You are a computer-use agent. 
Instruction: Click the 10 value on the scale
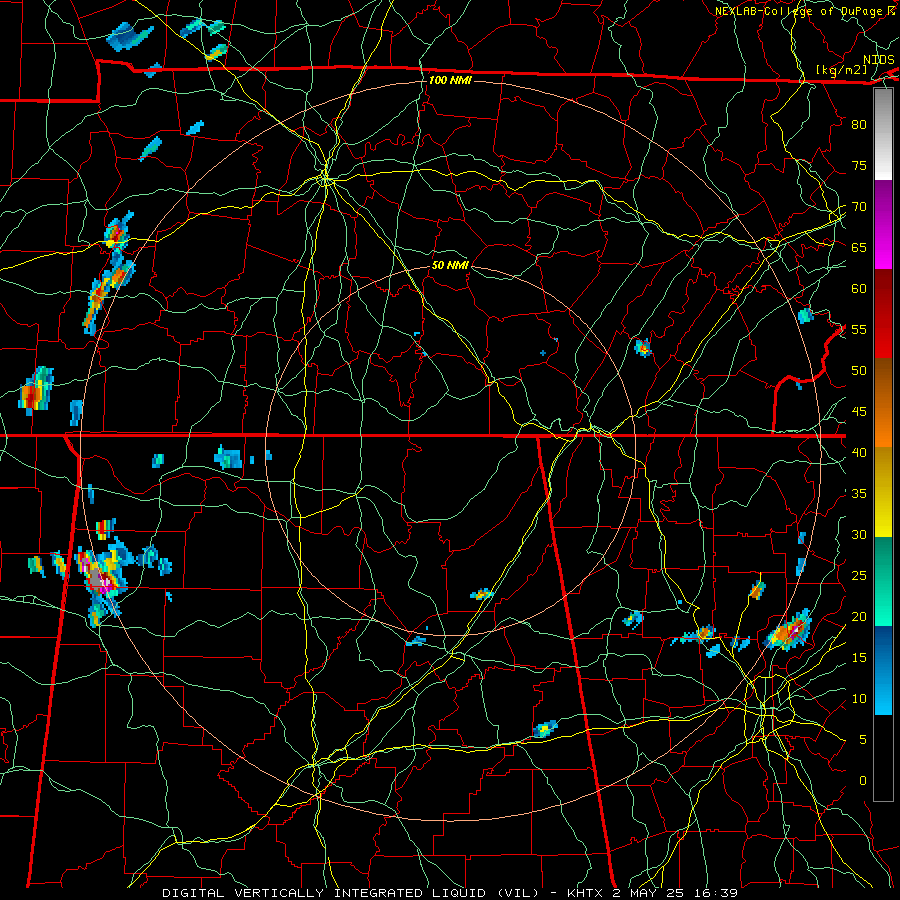[x=859, y=699]
